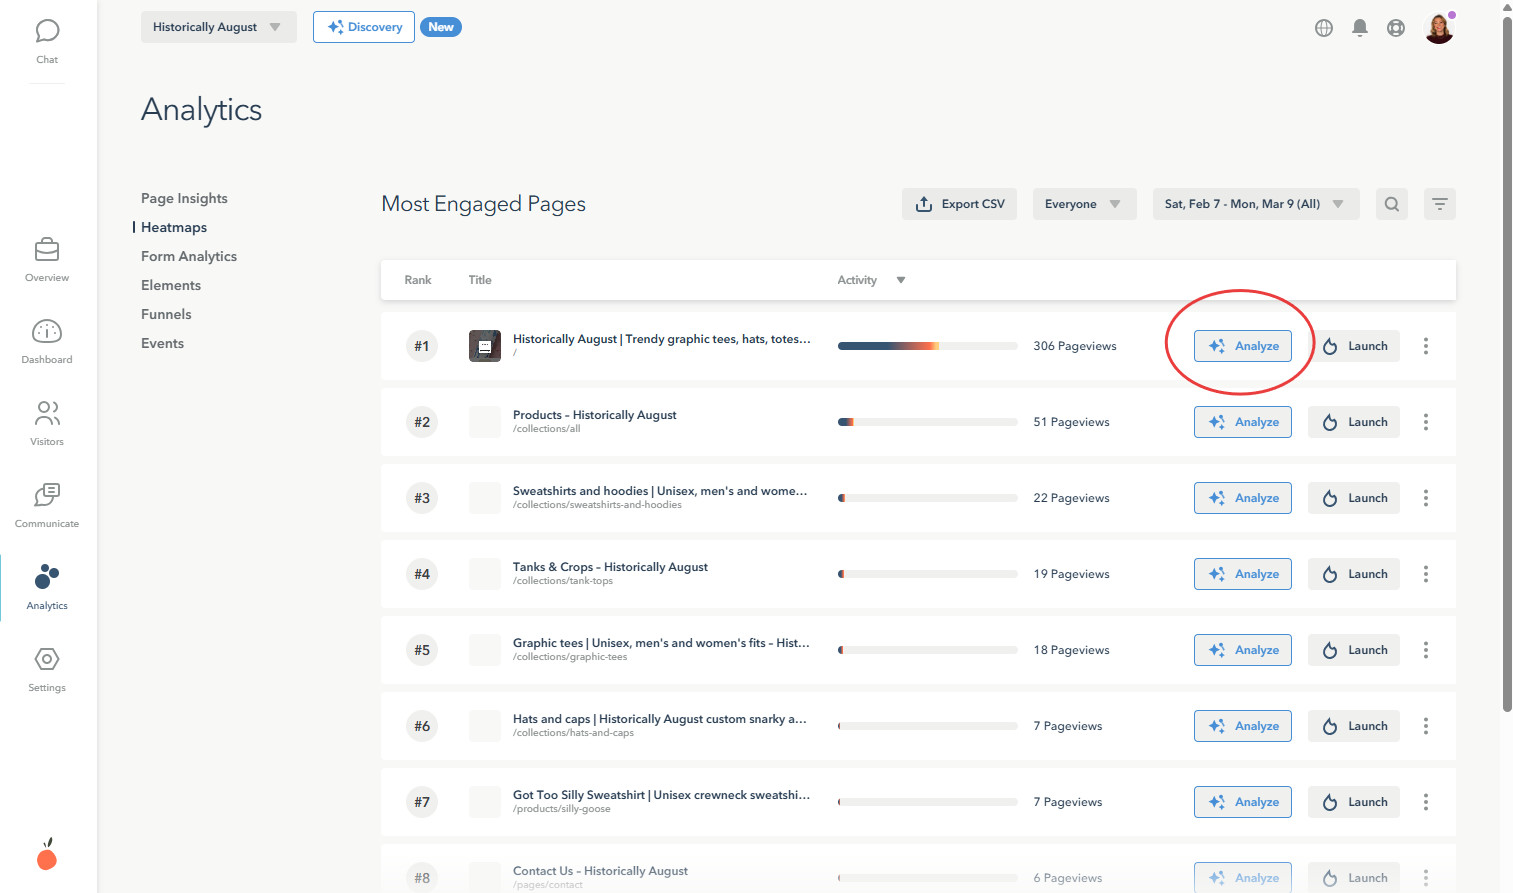Select Form Analytics in the left menu
Viewport: 1513px width, 893px height.
click(x=188, y=256)
